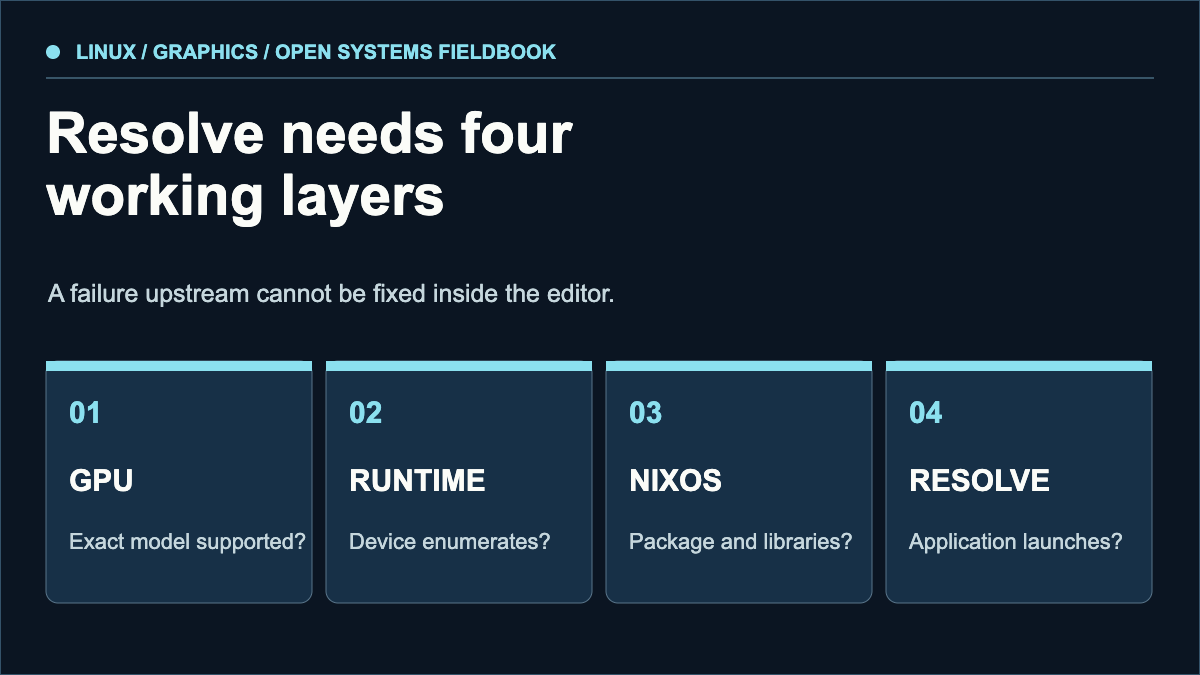Click the header text 'LINUX / GRAPHICS / OPEN SYSTEMS FIELDBOOK'

point(316,52)
